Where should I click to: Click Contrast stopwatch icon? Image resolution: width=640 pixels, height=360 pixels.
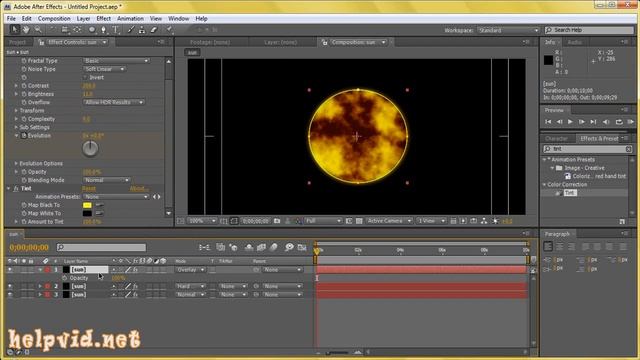(x=24, y=86)
